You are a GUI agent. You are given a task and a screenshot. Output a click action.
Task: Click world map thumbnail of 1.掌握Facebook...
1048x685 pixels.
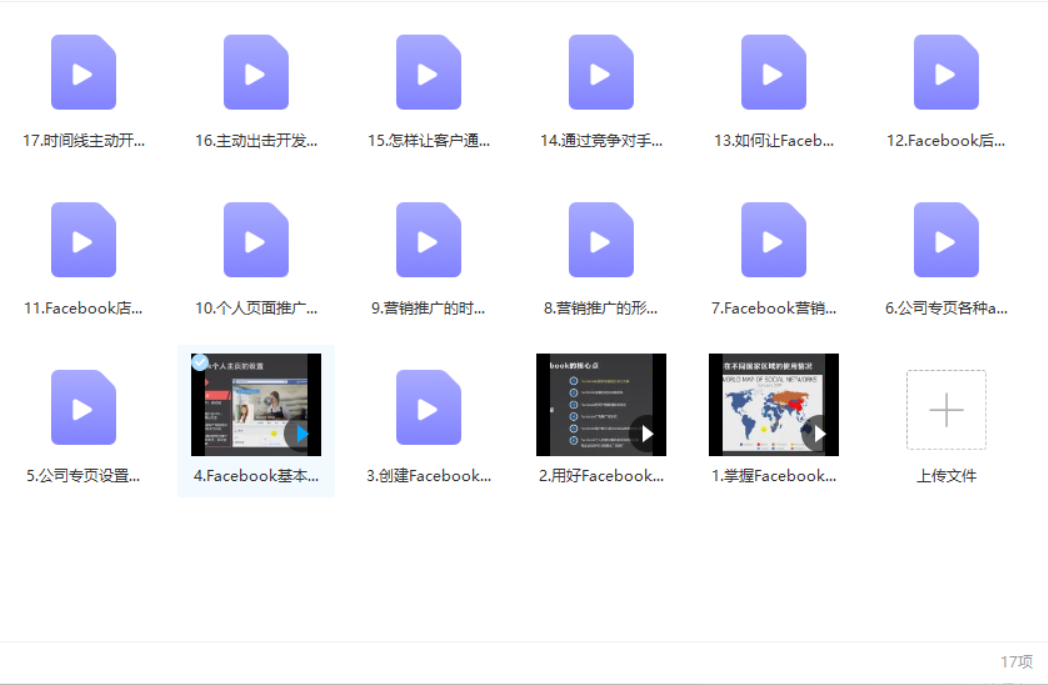773,405
